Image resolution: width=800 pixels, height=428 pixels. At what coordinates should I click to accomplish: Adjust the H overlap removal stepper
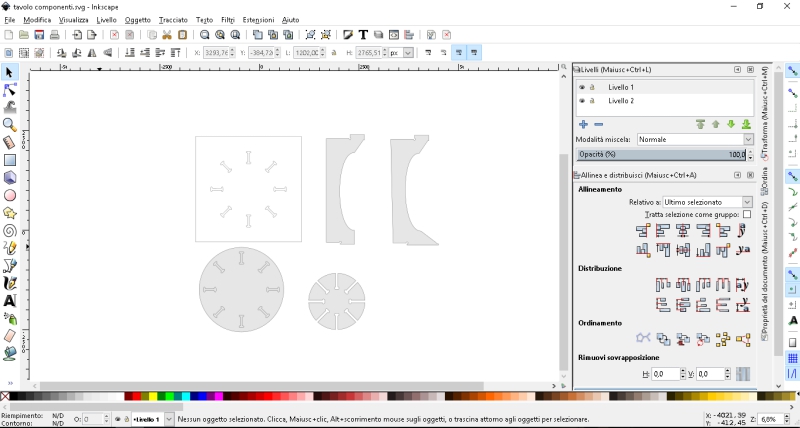pyautogui.click(x=683, y=374)
